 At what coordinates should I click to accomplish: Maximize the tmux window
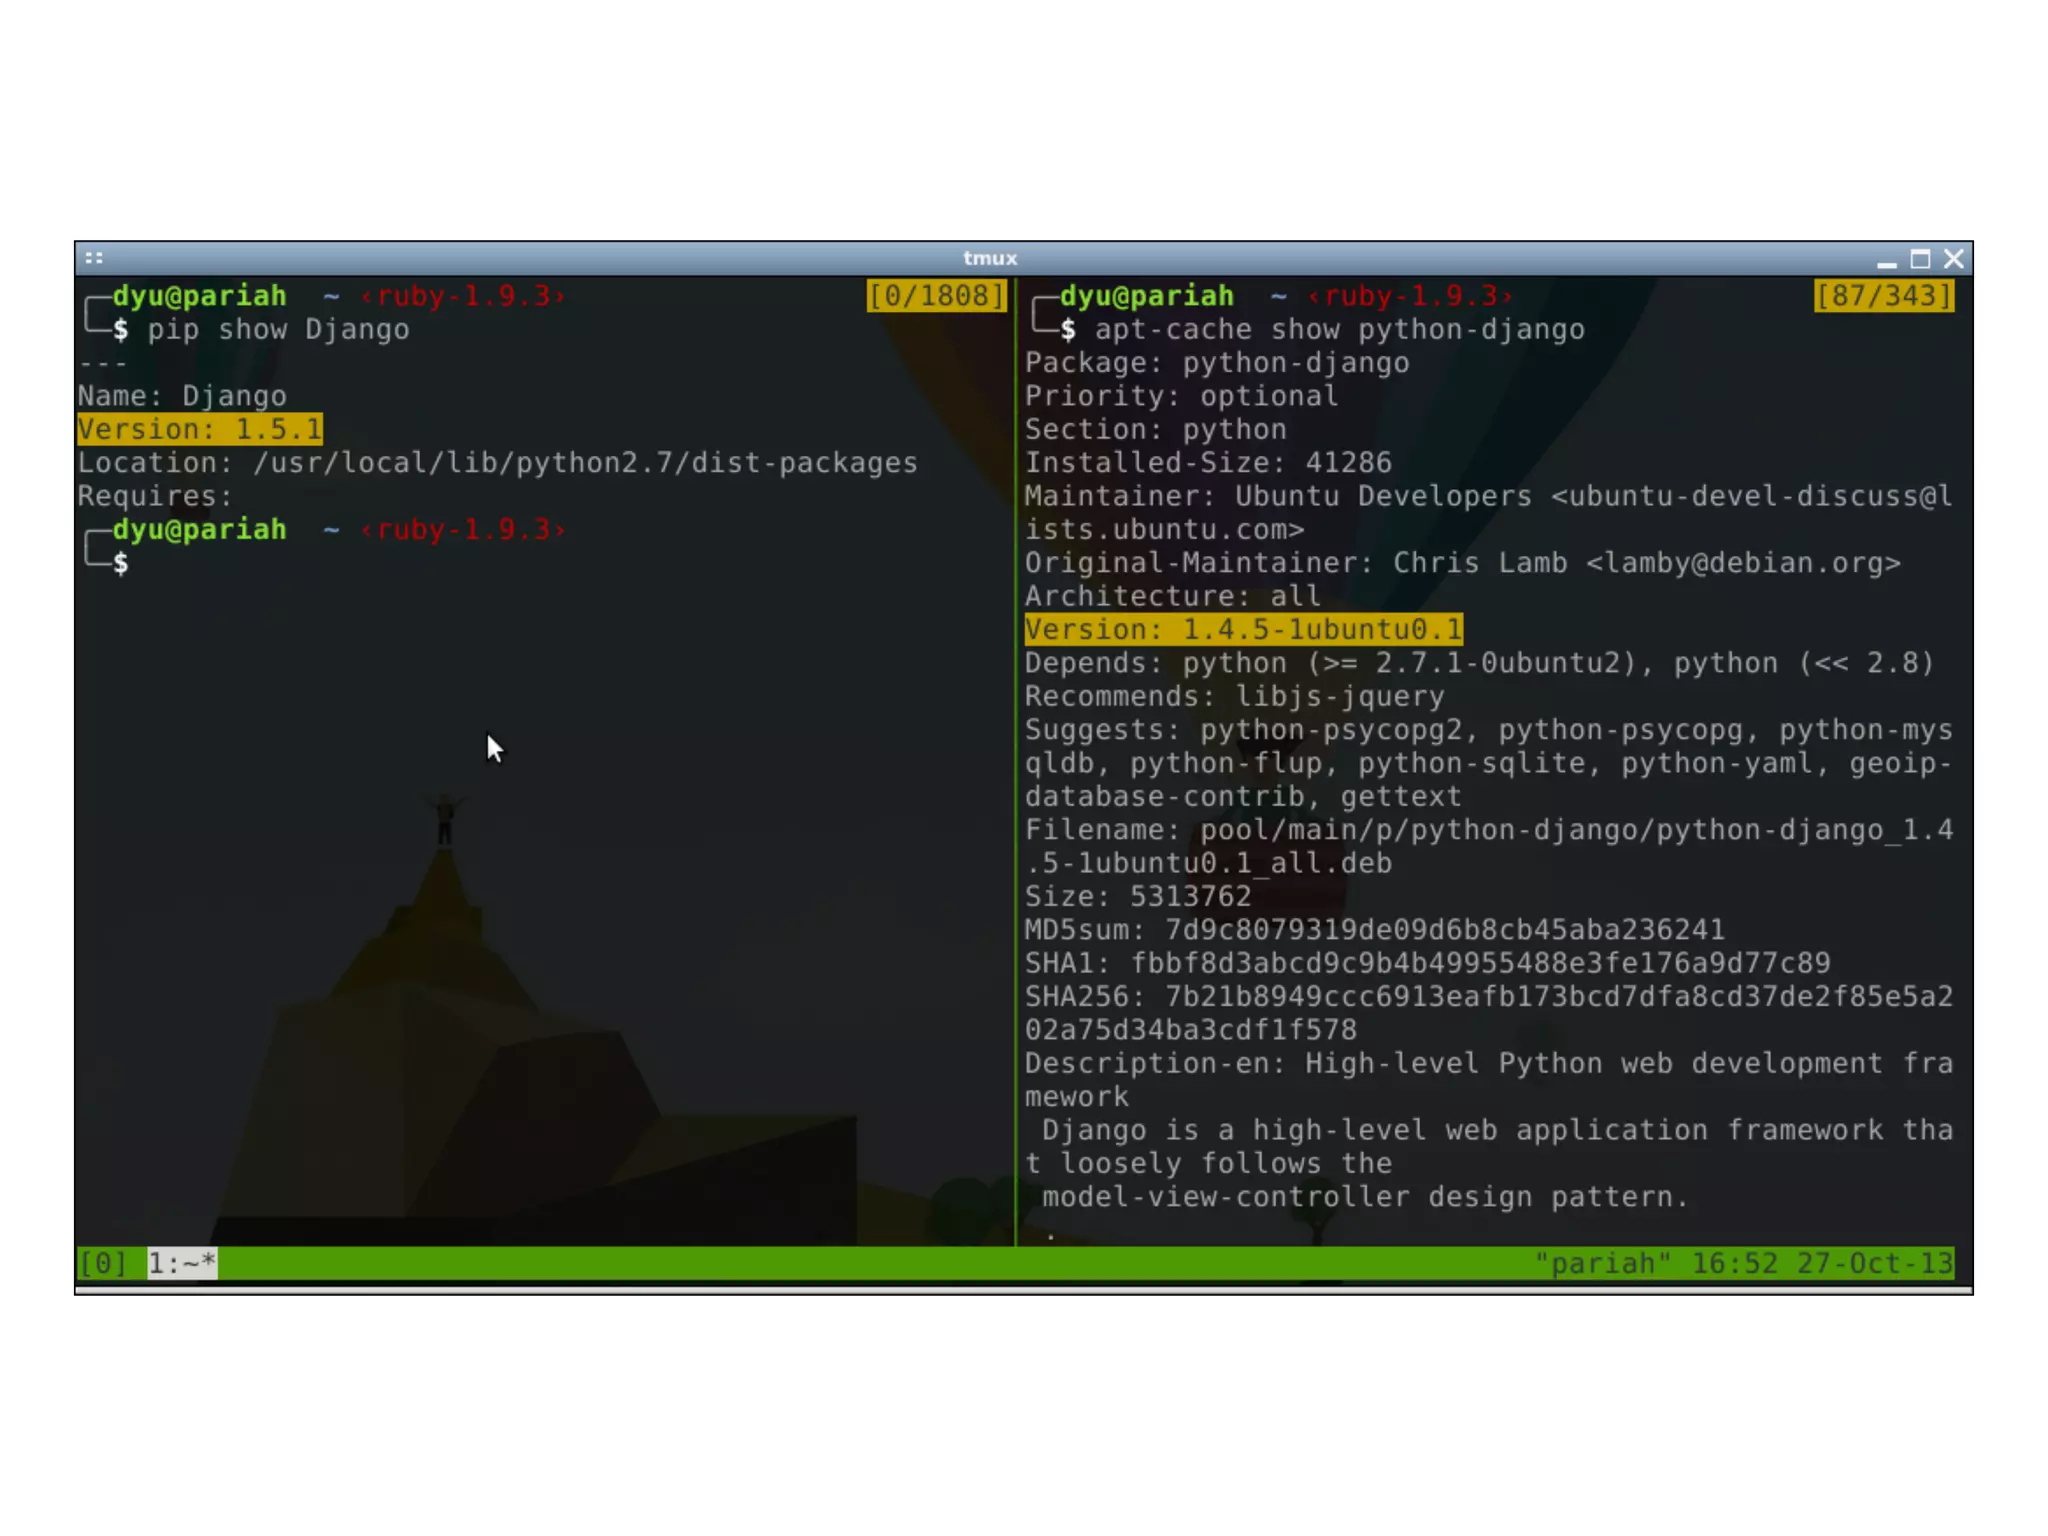pos(1919,259)
